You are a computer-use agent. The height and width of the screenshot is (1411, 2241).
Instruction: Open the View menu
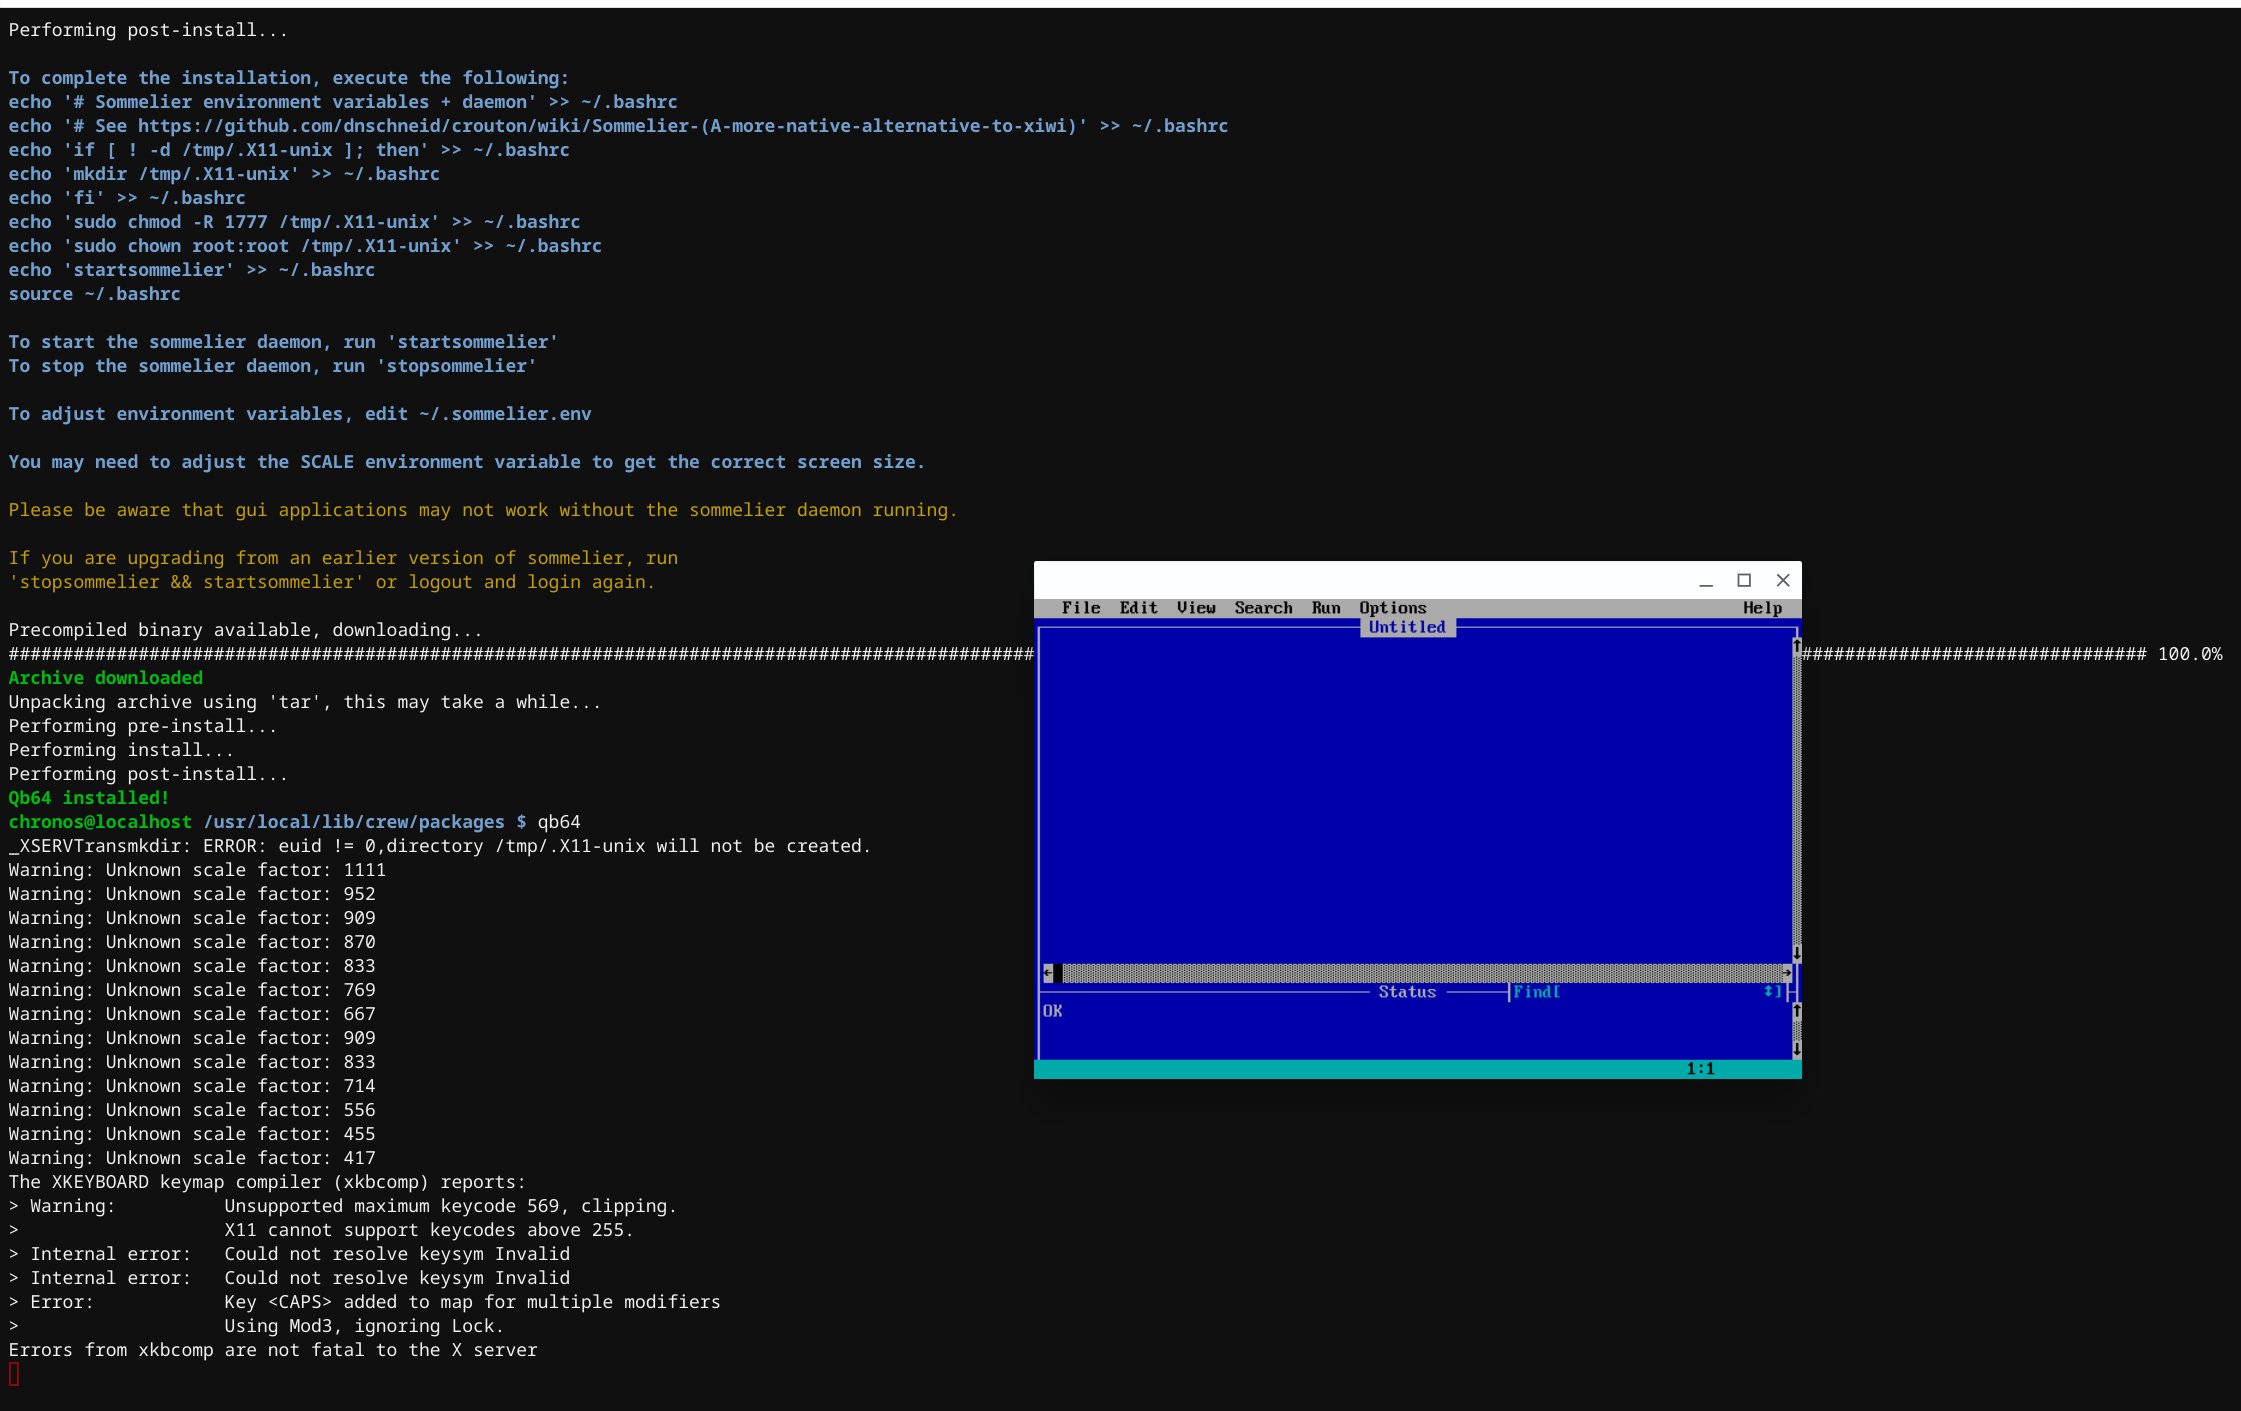click(x=1195, y=608)
